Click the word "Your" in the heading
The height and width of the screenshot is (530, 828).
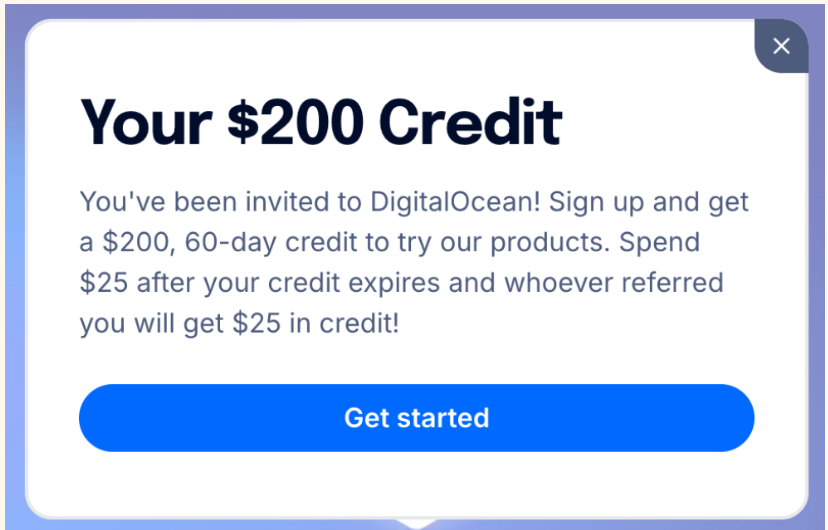[145, 123]
